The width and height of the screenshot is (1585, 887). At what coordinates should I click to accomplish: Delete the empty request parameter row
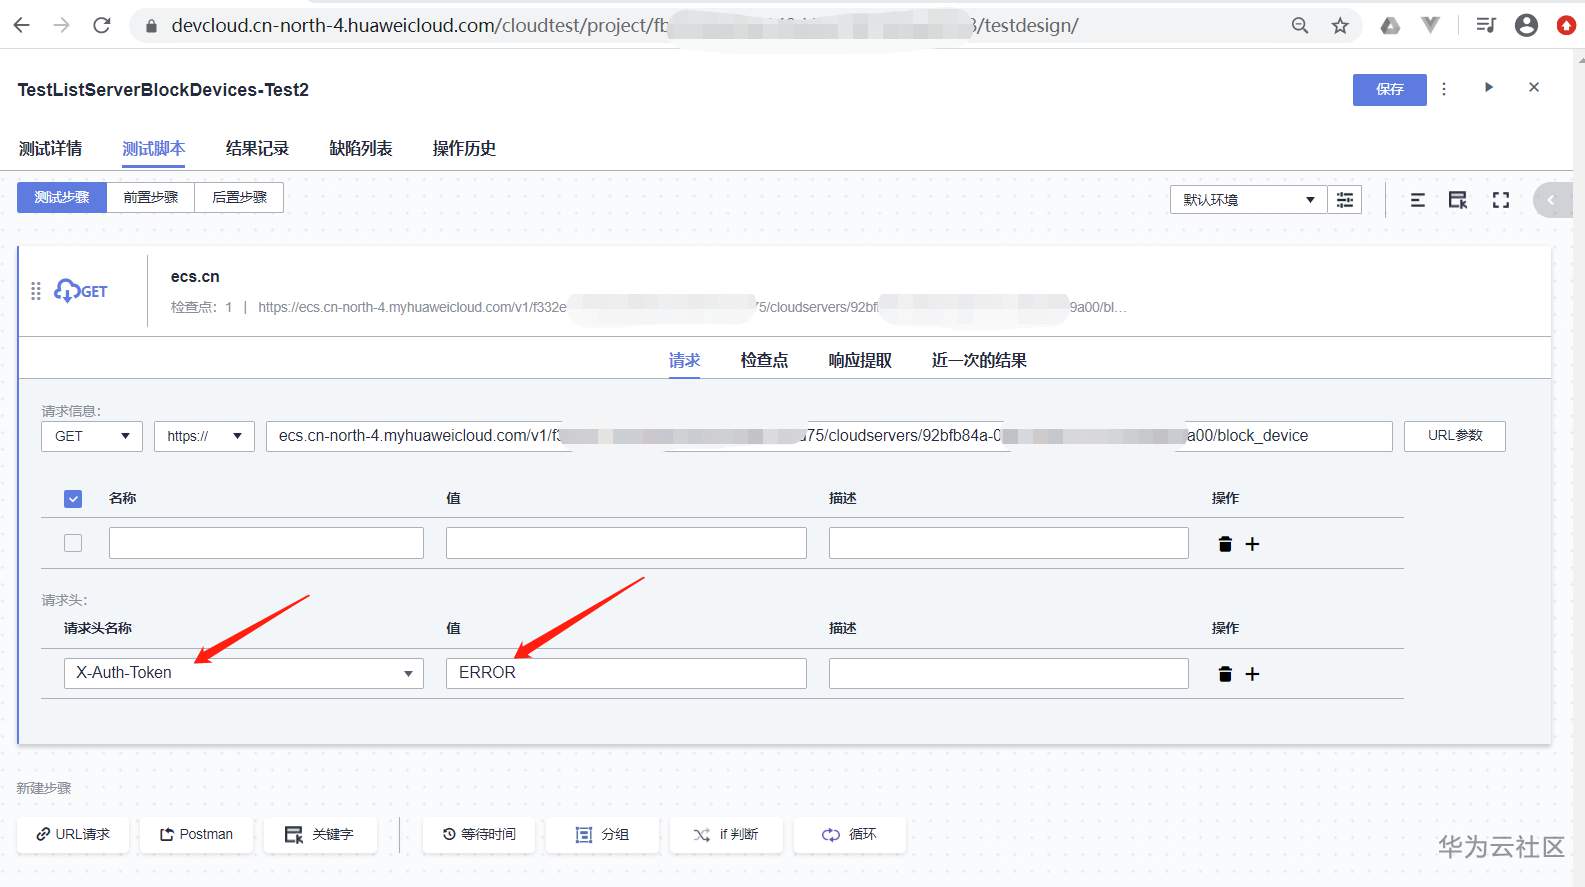pyautogui.click(x=1225, y=544)
